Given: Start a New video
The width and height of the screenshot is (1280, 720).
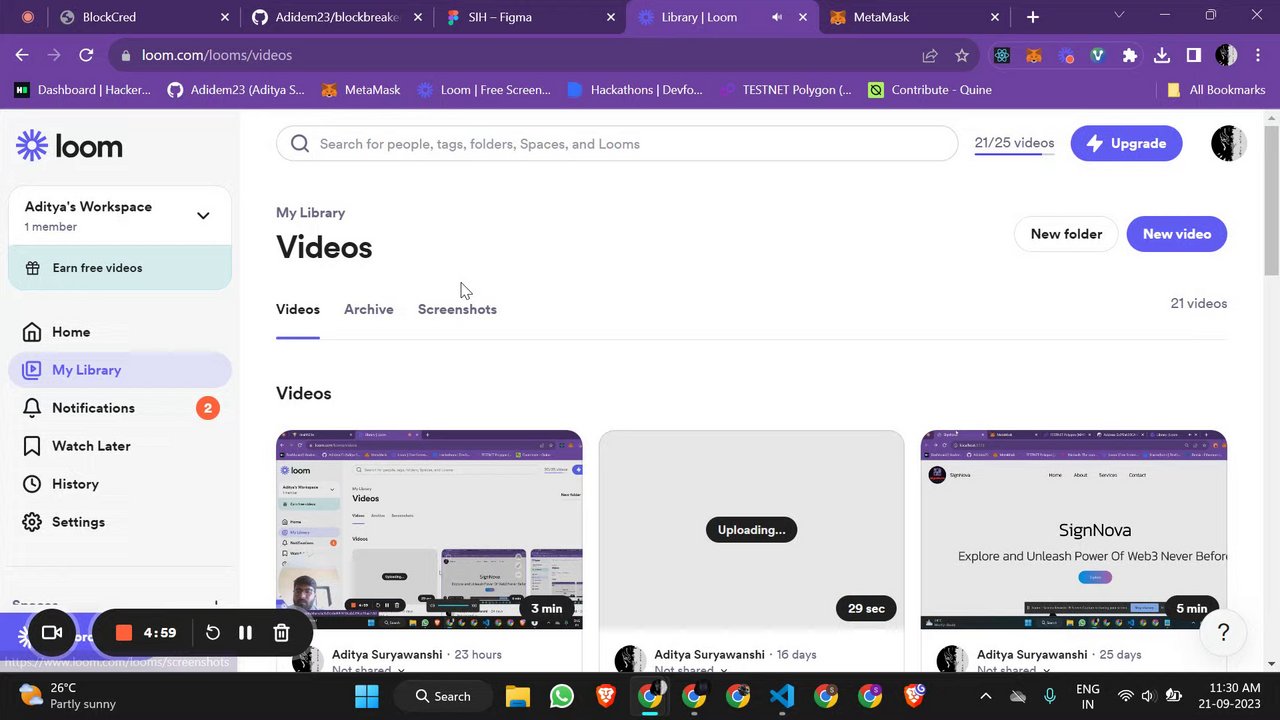Looking at the screenshot, I should 1176,234.
